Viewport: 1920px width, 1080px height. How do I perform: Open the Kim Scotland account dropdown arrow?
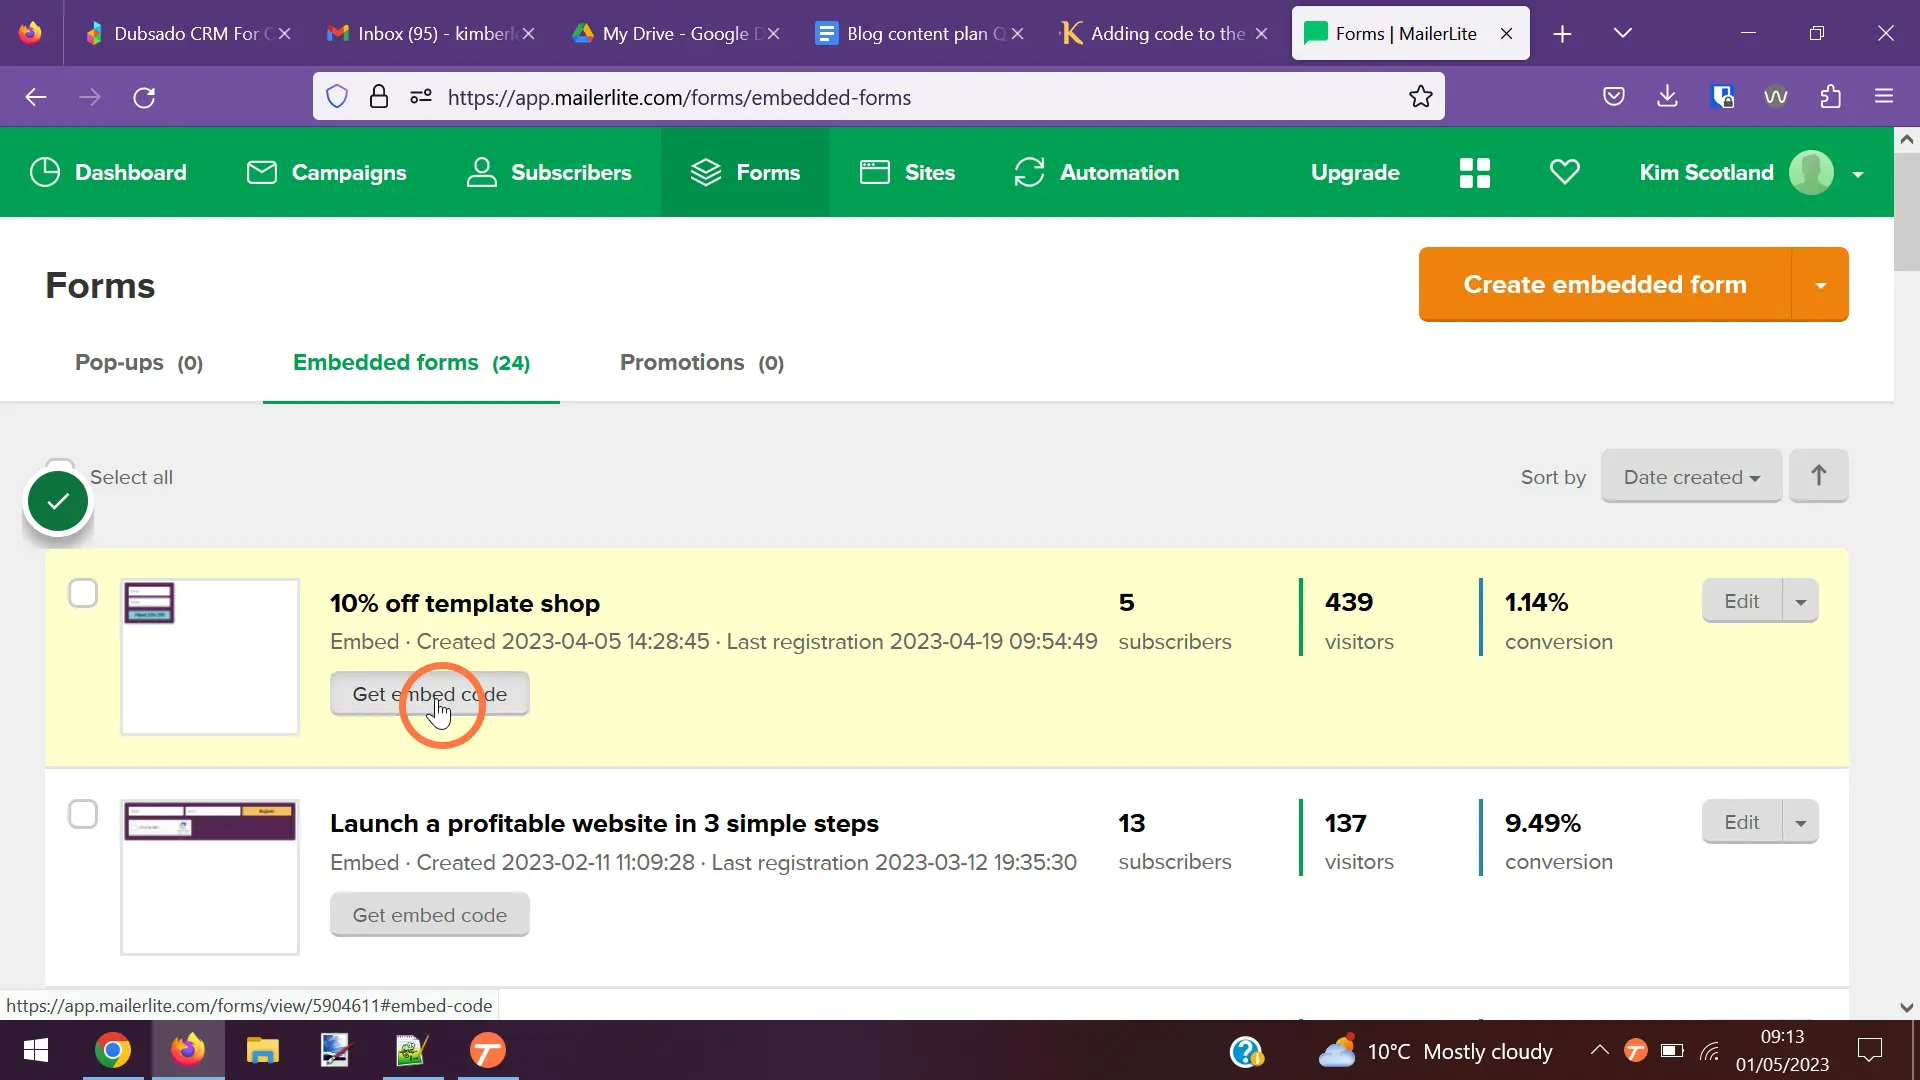tap(1858, 174)
